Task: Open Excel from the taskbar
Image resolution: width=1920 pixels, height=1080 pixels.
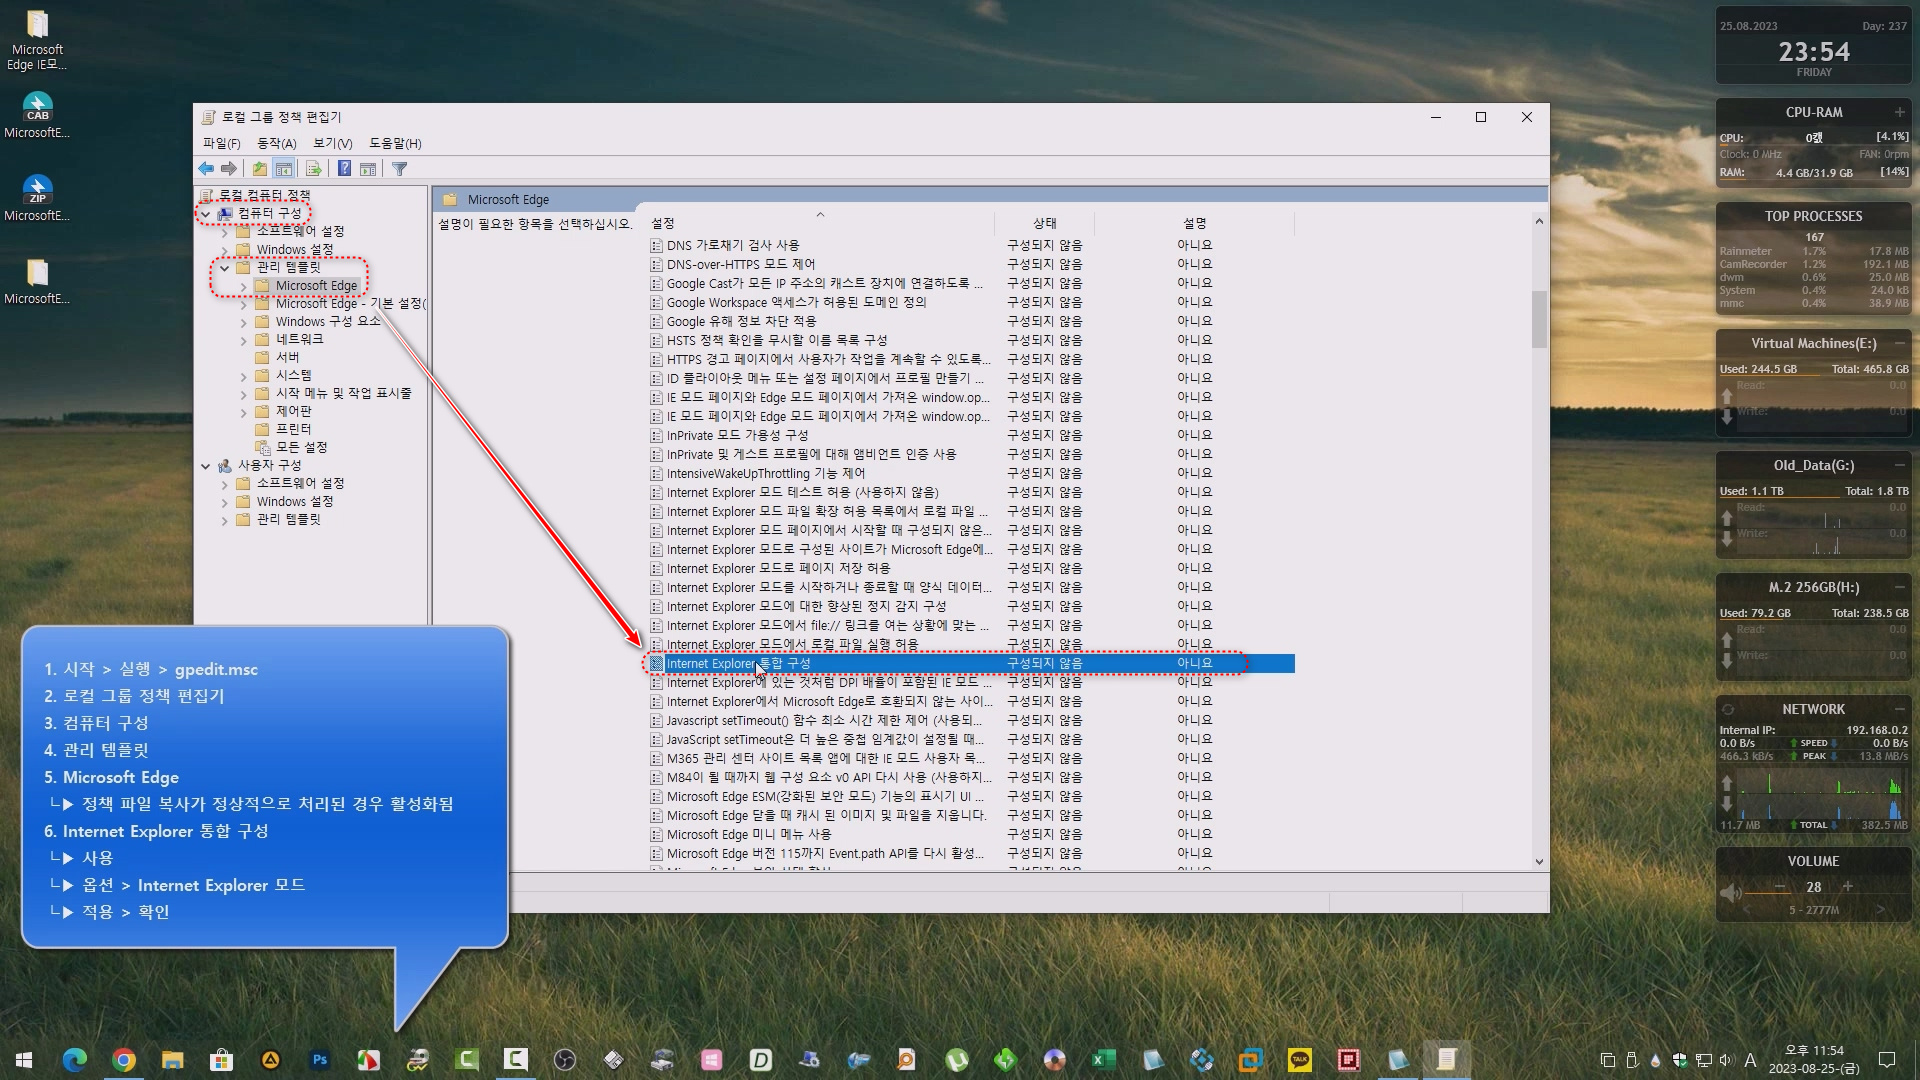Action: click(x=1104, y=1060)
